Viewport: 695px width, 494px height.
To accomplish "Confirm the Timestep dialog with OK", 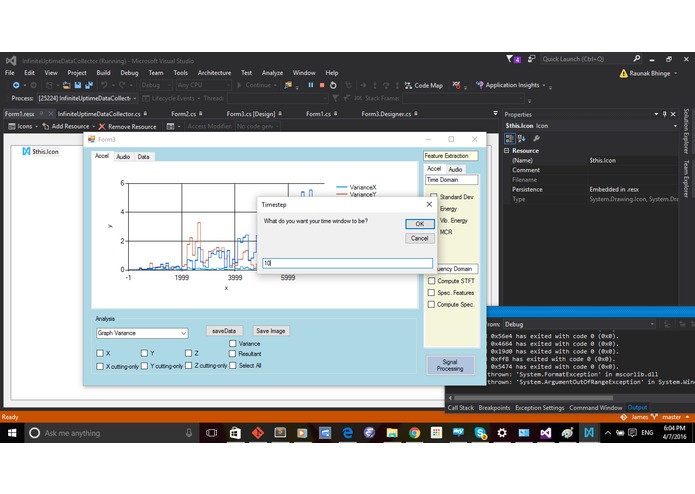I will click(420, 224).
